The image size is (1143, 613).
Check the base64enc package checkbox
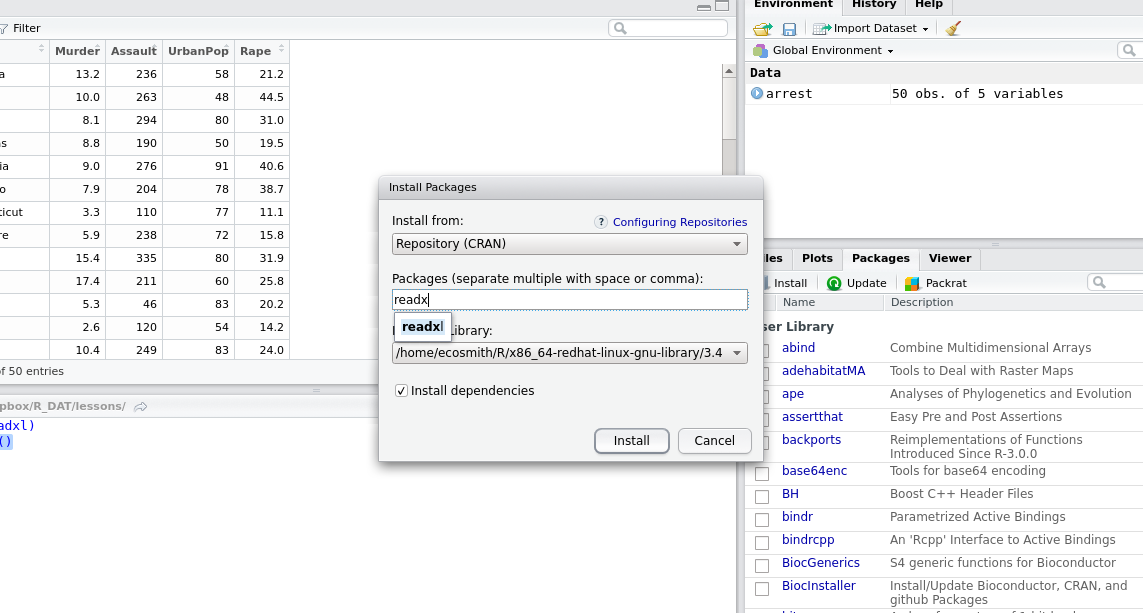[762, 474]
